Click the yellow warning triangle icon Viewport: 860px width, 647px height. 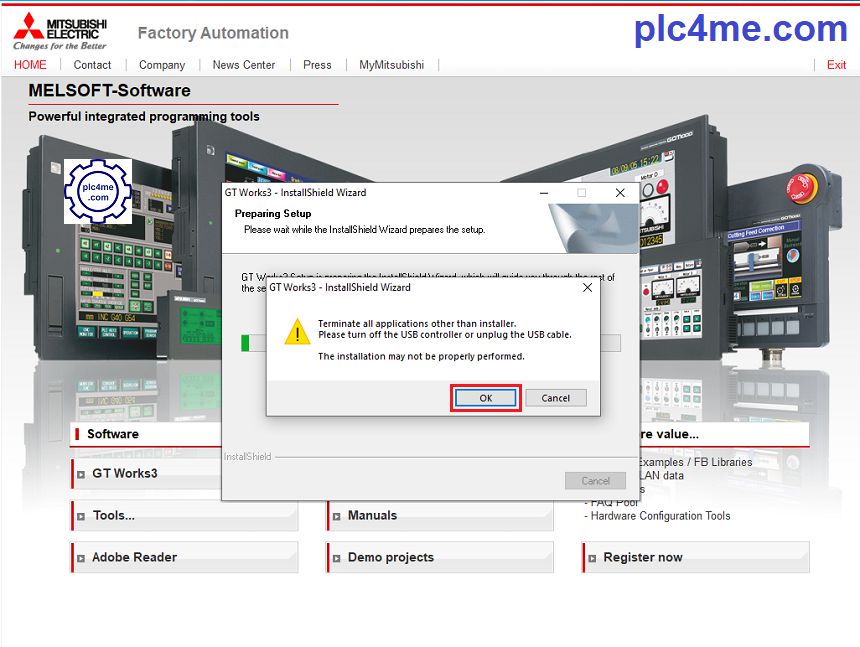click(297, 332)
